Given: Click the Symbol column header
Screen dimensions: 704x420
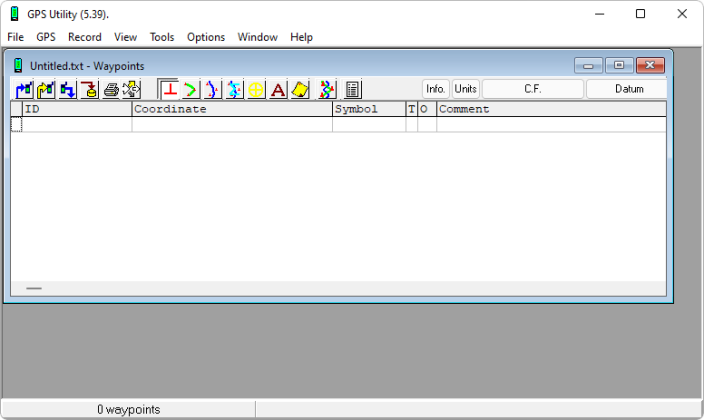Looking at the screenshot, I should point(369,109).
